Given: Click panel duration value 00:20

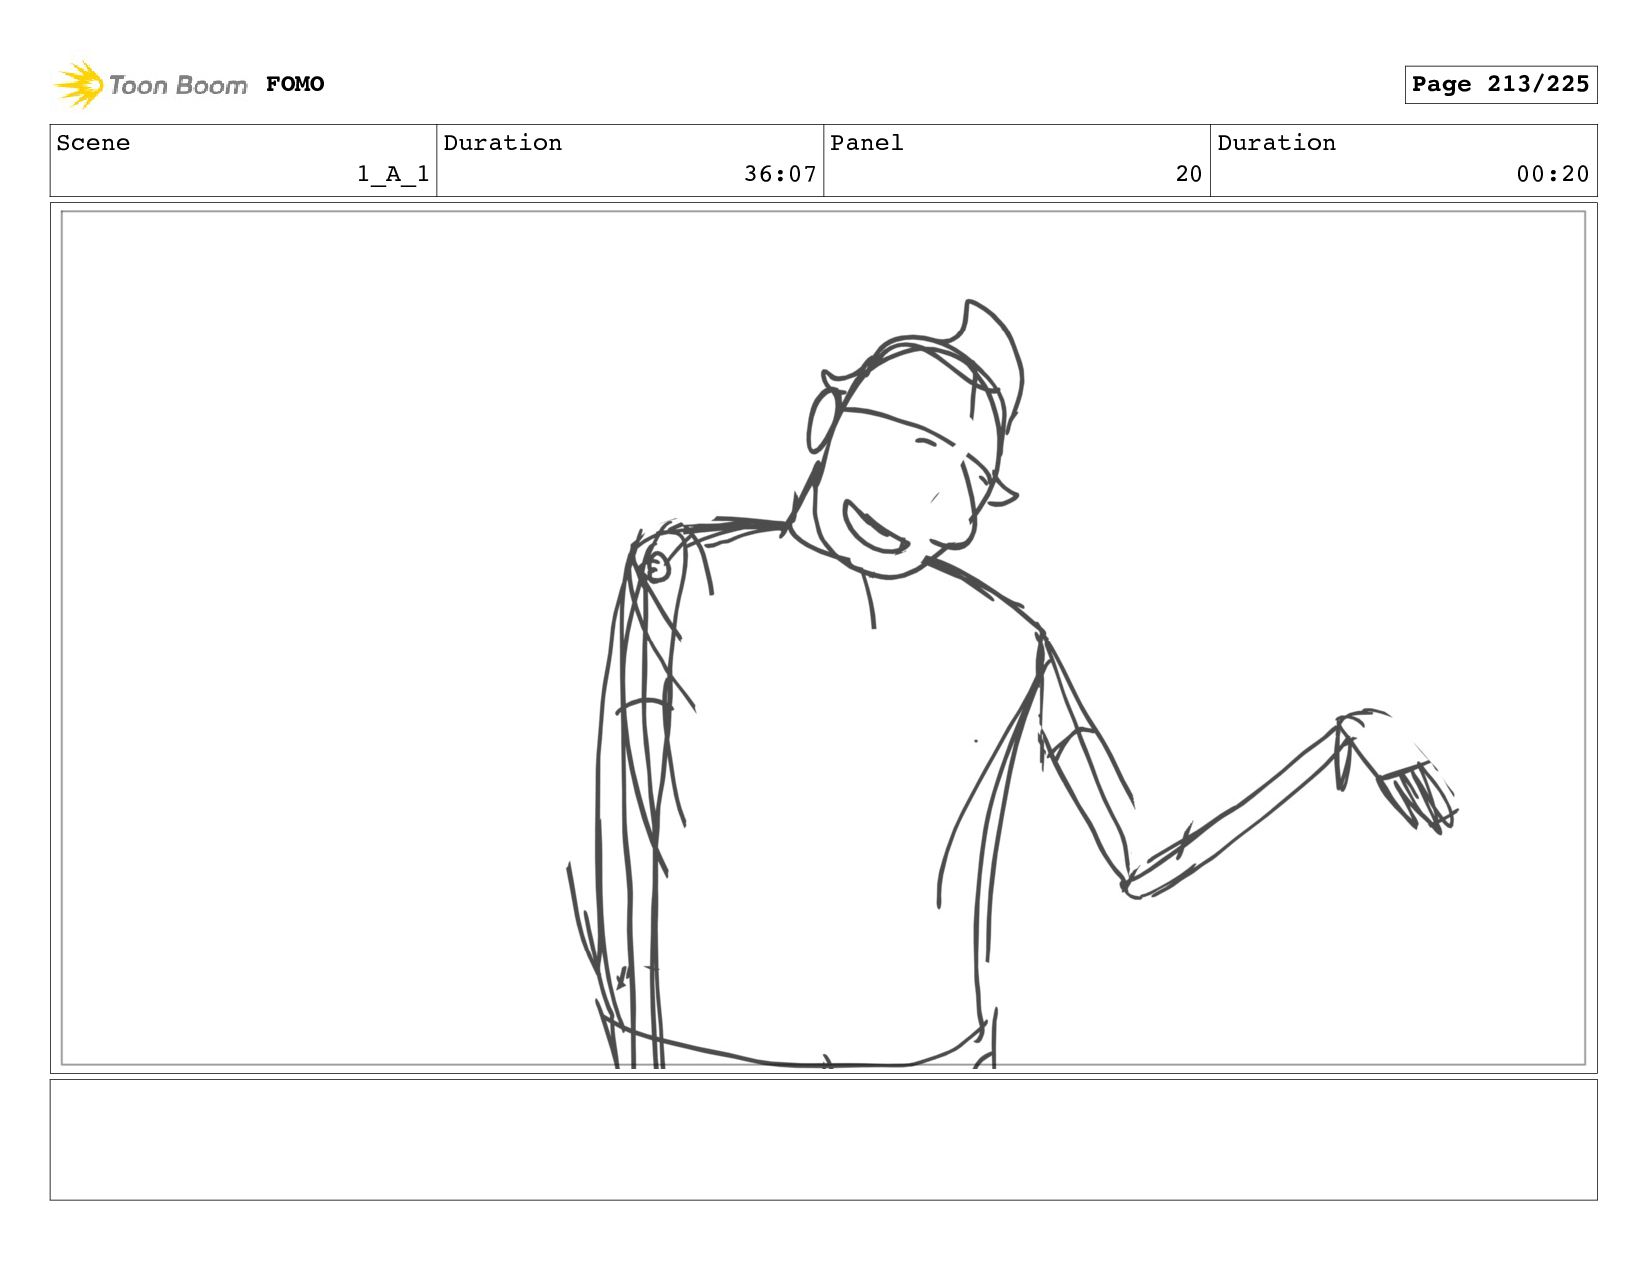Looking at the screenshot, I should tap(1552, 174).
